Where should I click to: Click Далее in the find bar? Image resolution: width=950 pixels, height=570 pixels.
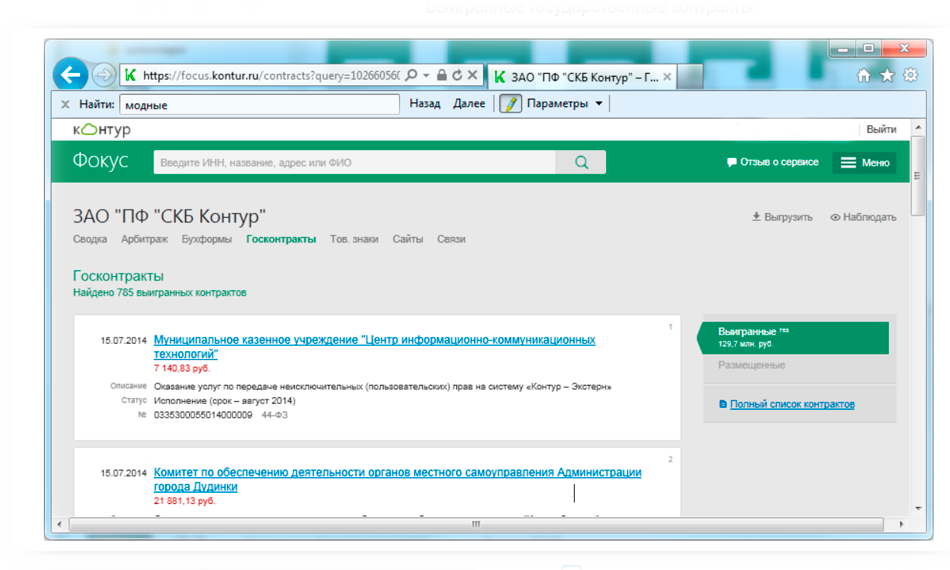469,104
